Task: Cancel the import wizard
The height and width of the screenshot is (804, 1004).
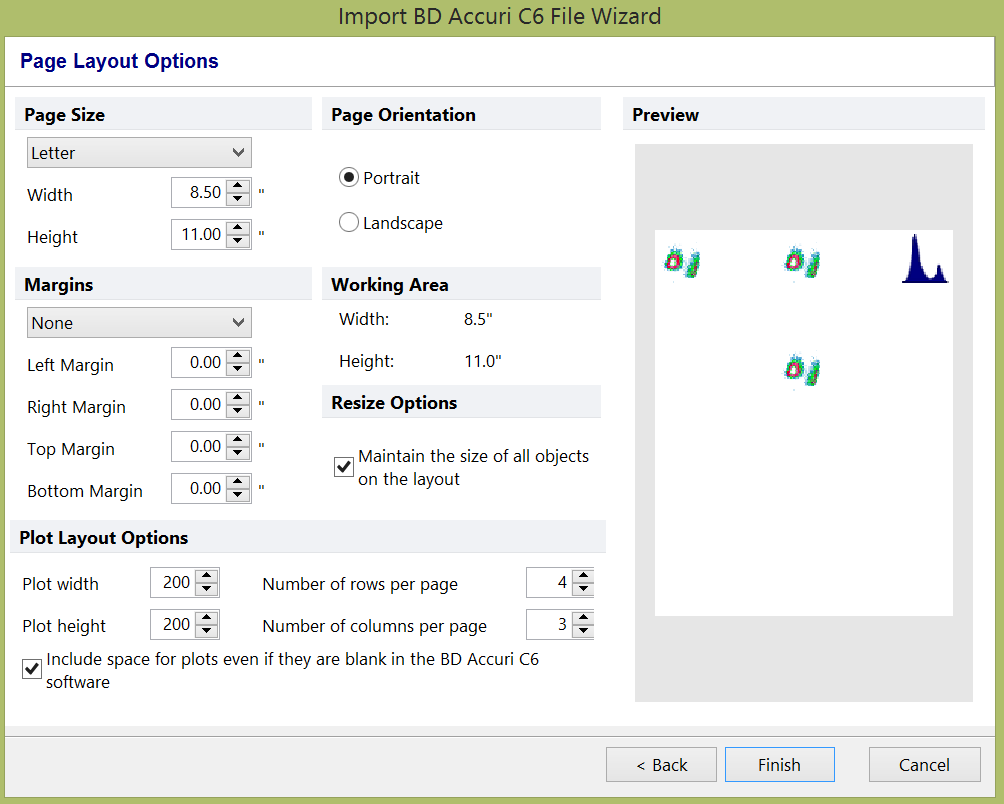Action: click(x=924, y=765)
